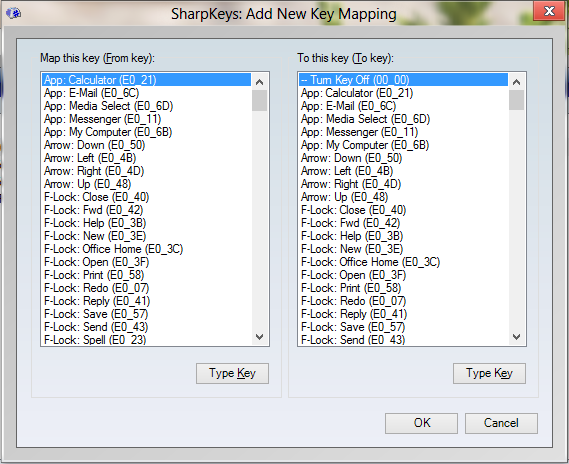Viewport: 569px width, 464px height.
Task: Select F-Lock: Send (E0_43) in To key list
Action: (404, 340)
